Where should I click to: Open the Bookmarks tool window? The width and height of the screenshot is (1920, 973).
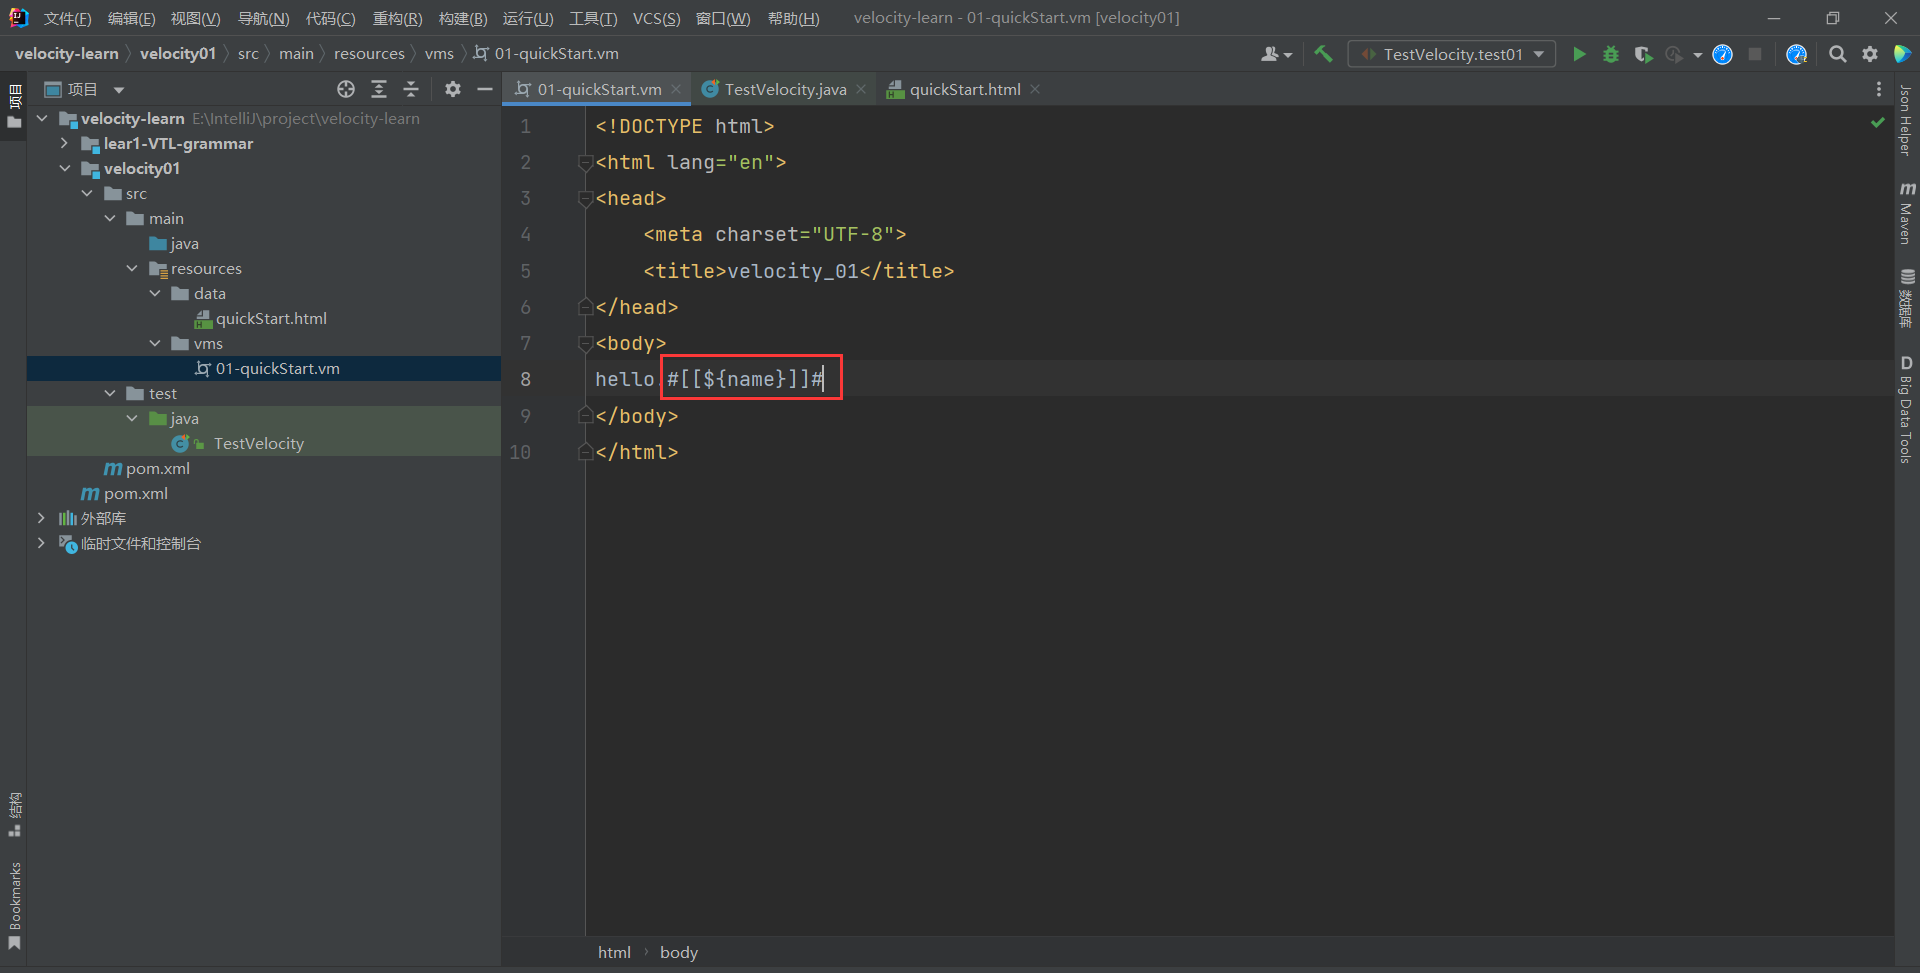(14, 906)
